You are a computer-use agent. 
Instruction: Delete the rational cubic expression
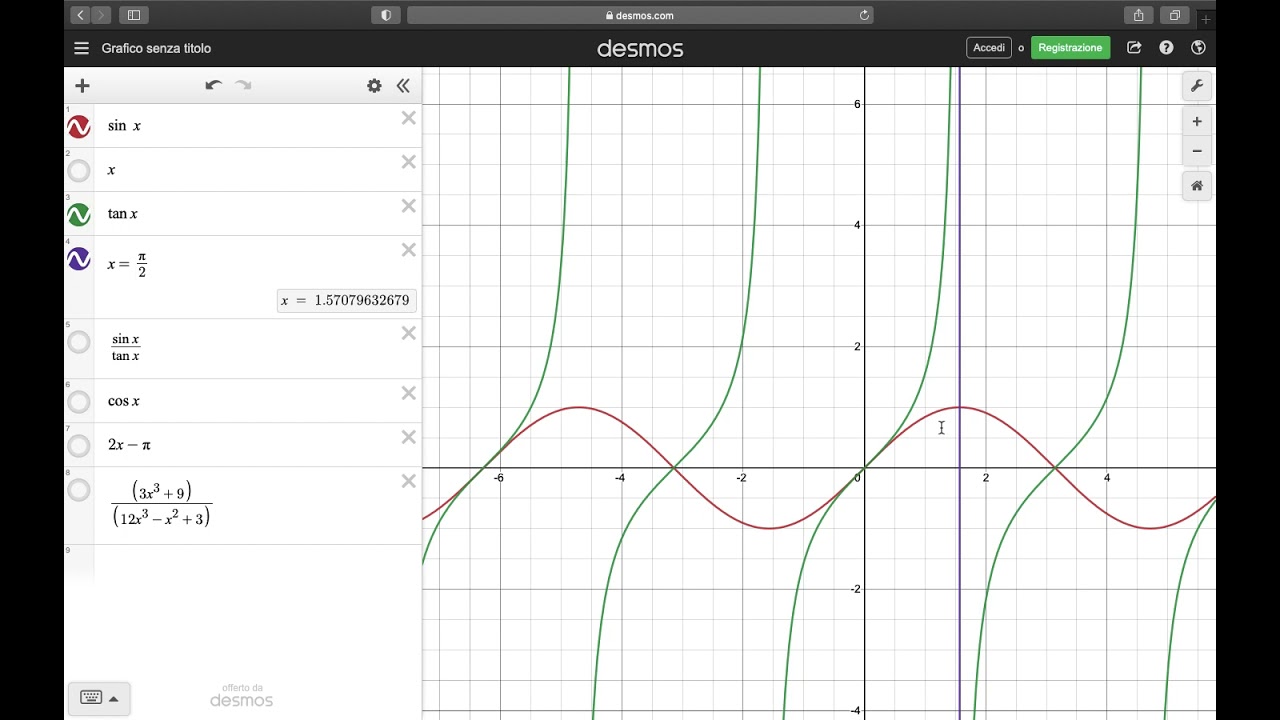pyautogui.click(x=409, y=481)
